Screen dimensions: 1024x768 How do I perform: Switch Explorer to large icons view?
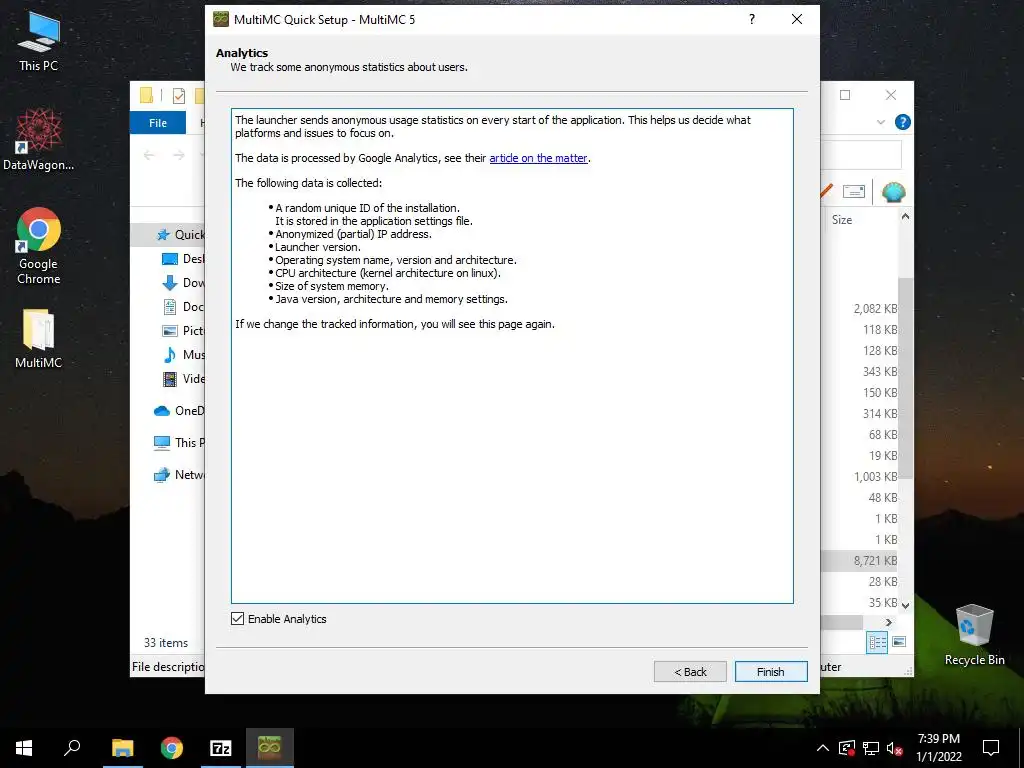click(x=899, y=642)
